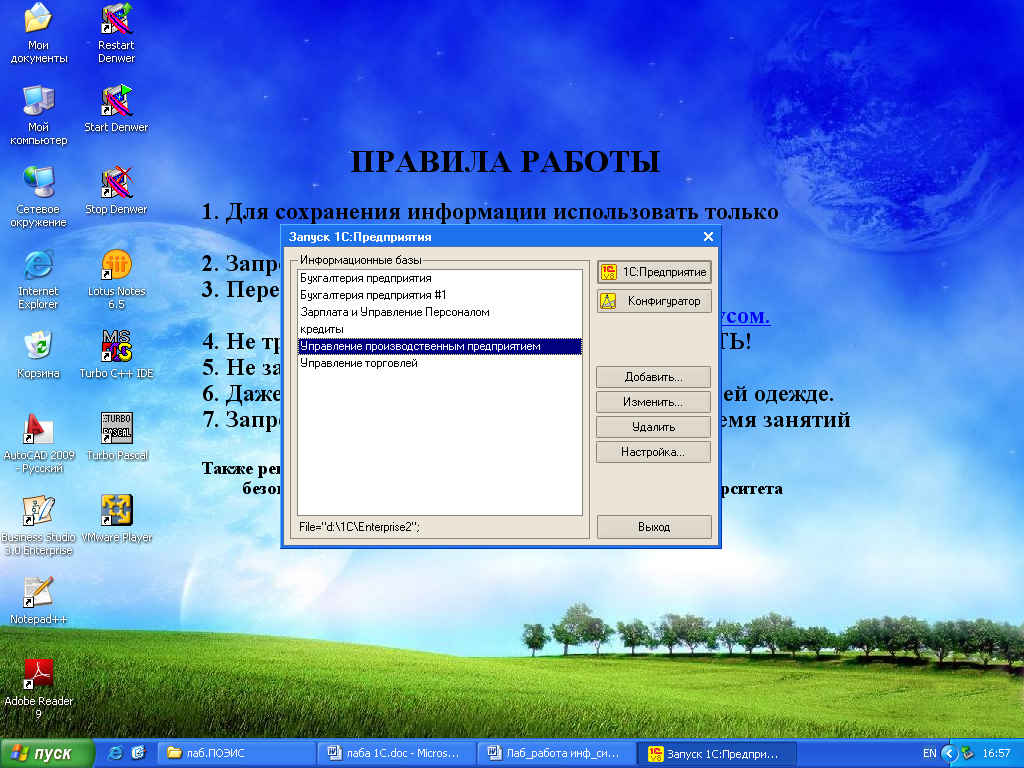Choose the кредиты information base
Image resolution: width=1024 pixels, height=768 pixels.
322,329
